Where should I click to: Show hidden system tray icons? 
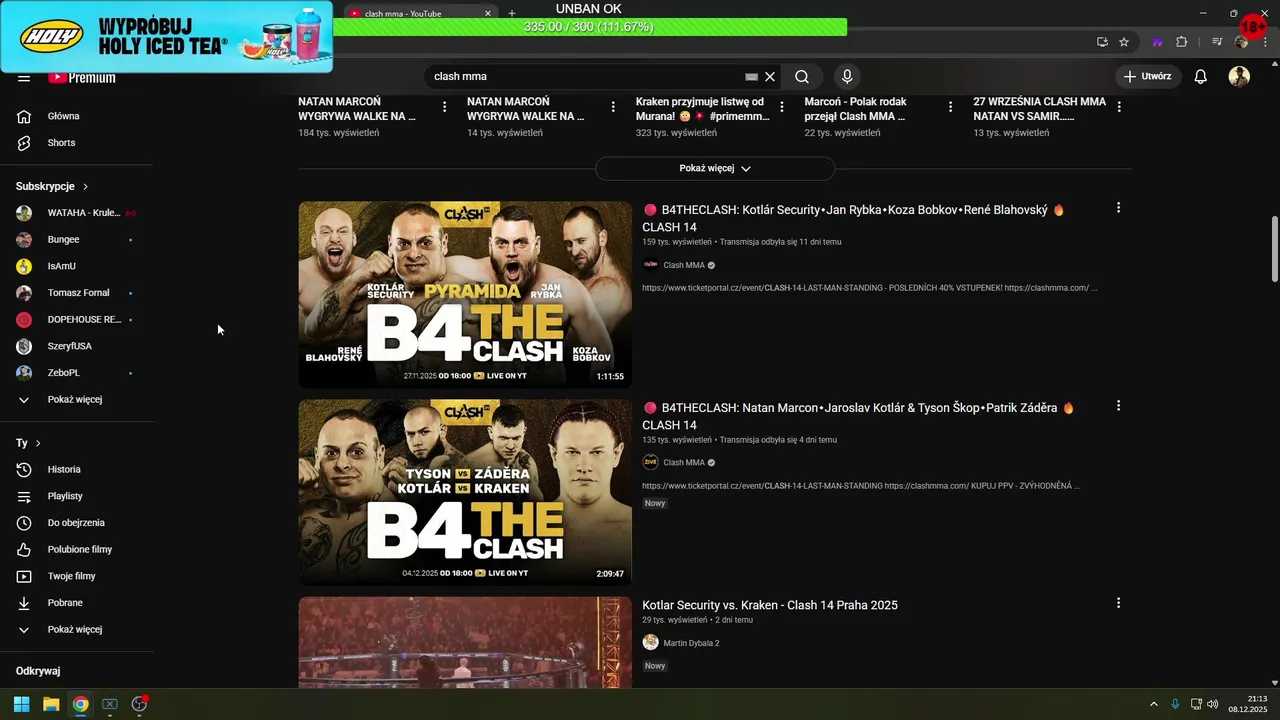pos(1153,704)
